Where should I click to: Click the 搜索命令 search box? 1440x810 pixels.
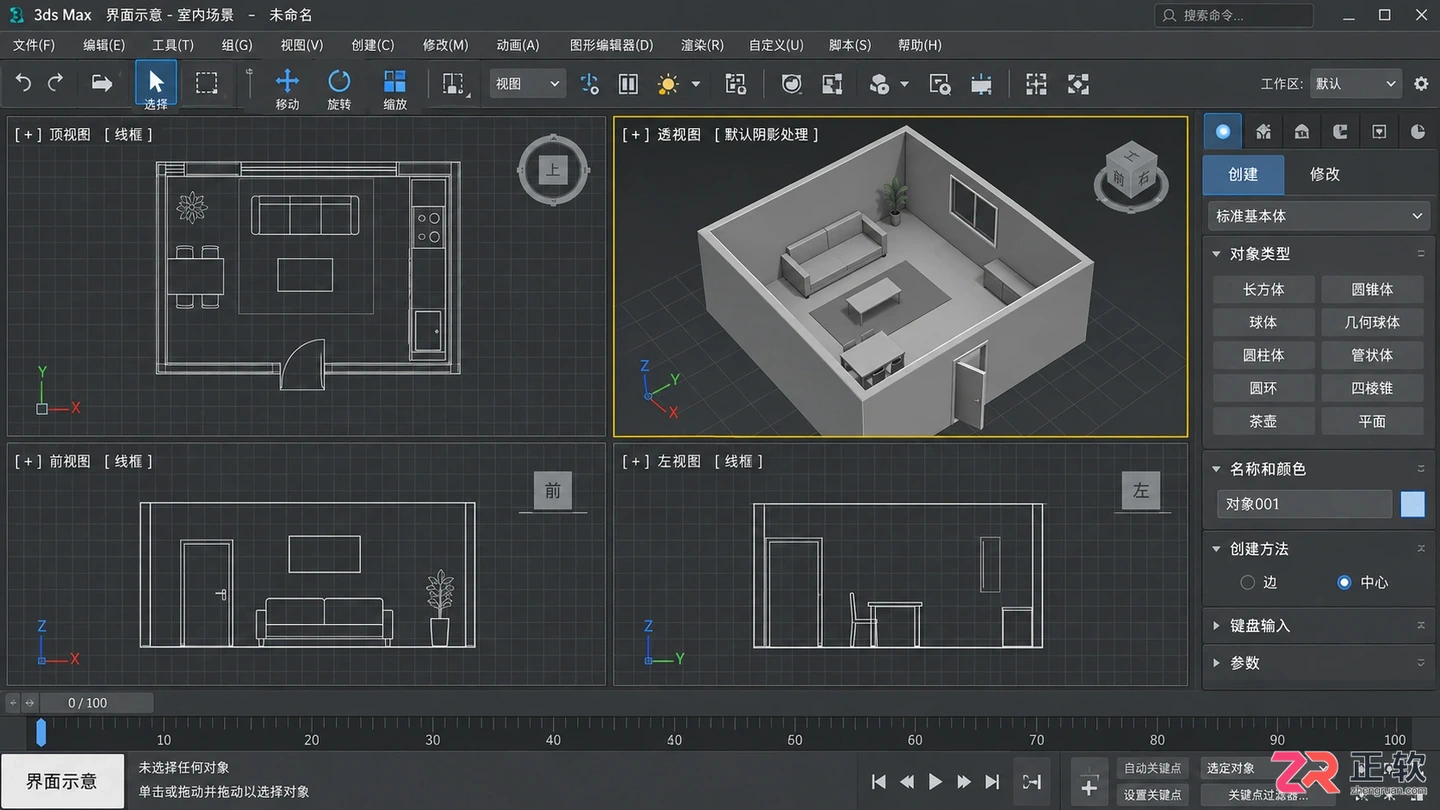[x=1234, y=15]
